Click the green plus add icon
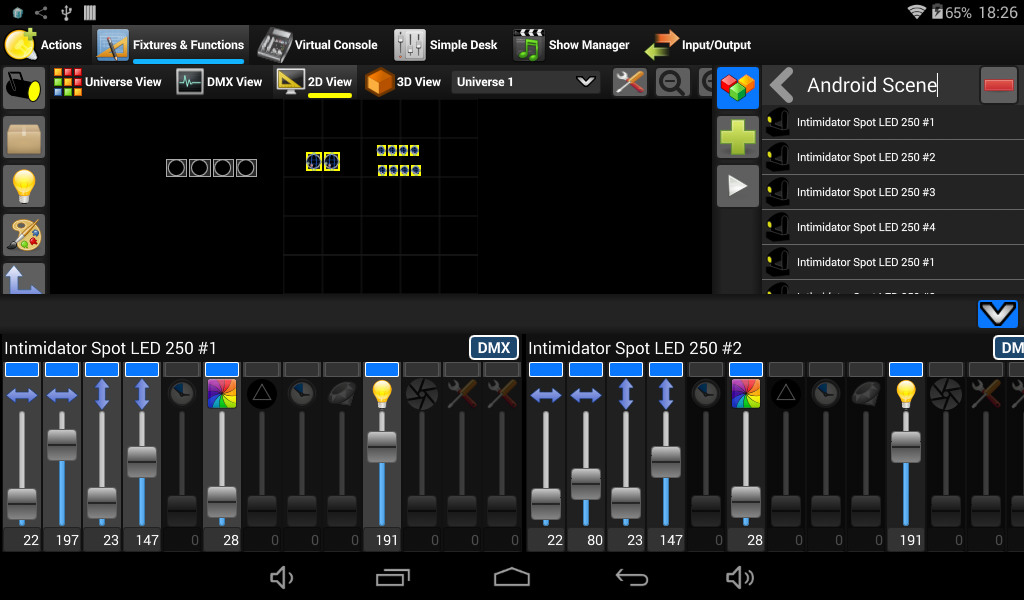The image size is (1024, 600). pos(737,137)
